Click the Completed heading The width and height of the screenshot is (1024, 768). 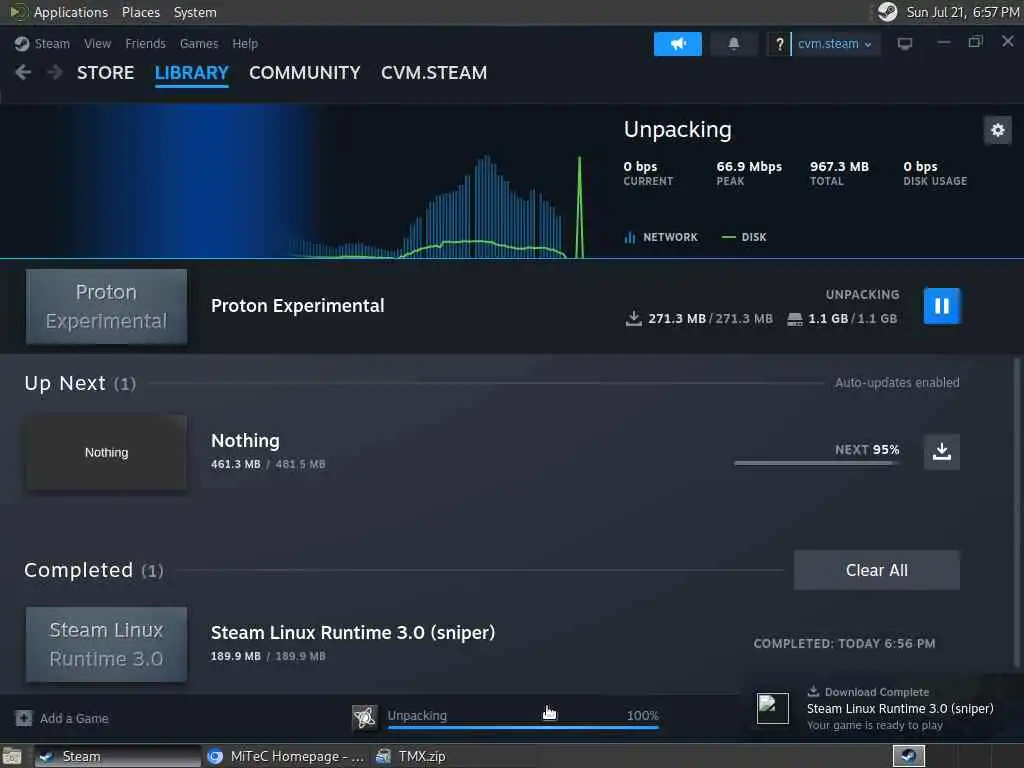[x=93, y=570]
